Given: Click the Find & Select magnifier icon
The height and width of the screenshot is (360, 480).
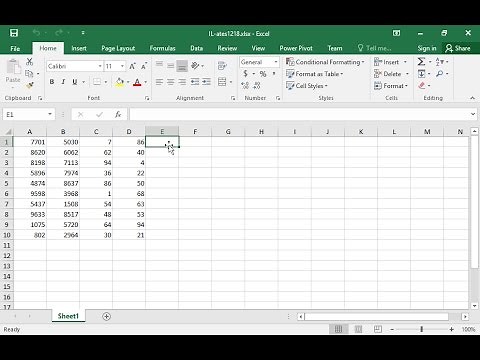Looking at the screenshot, I should tap(440, 74).
